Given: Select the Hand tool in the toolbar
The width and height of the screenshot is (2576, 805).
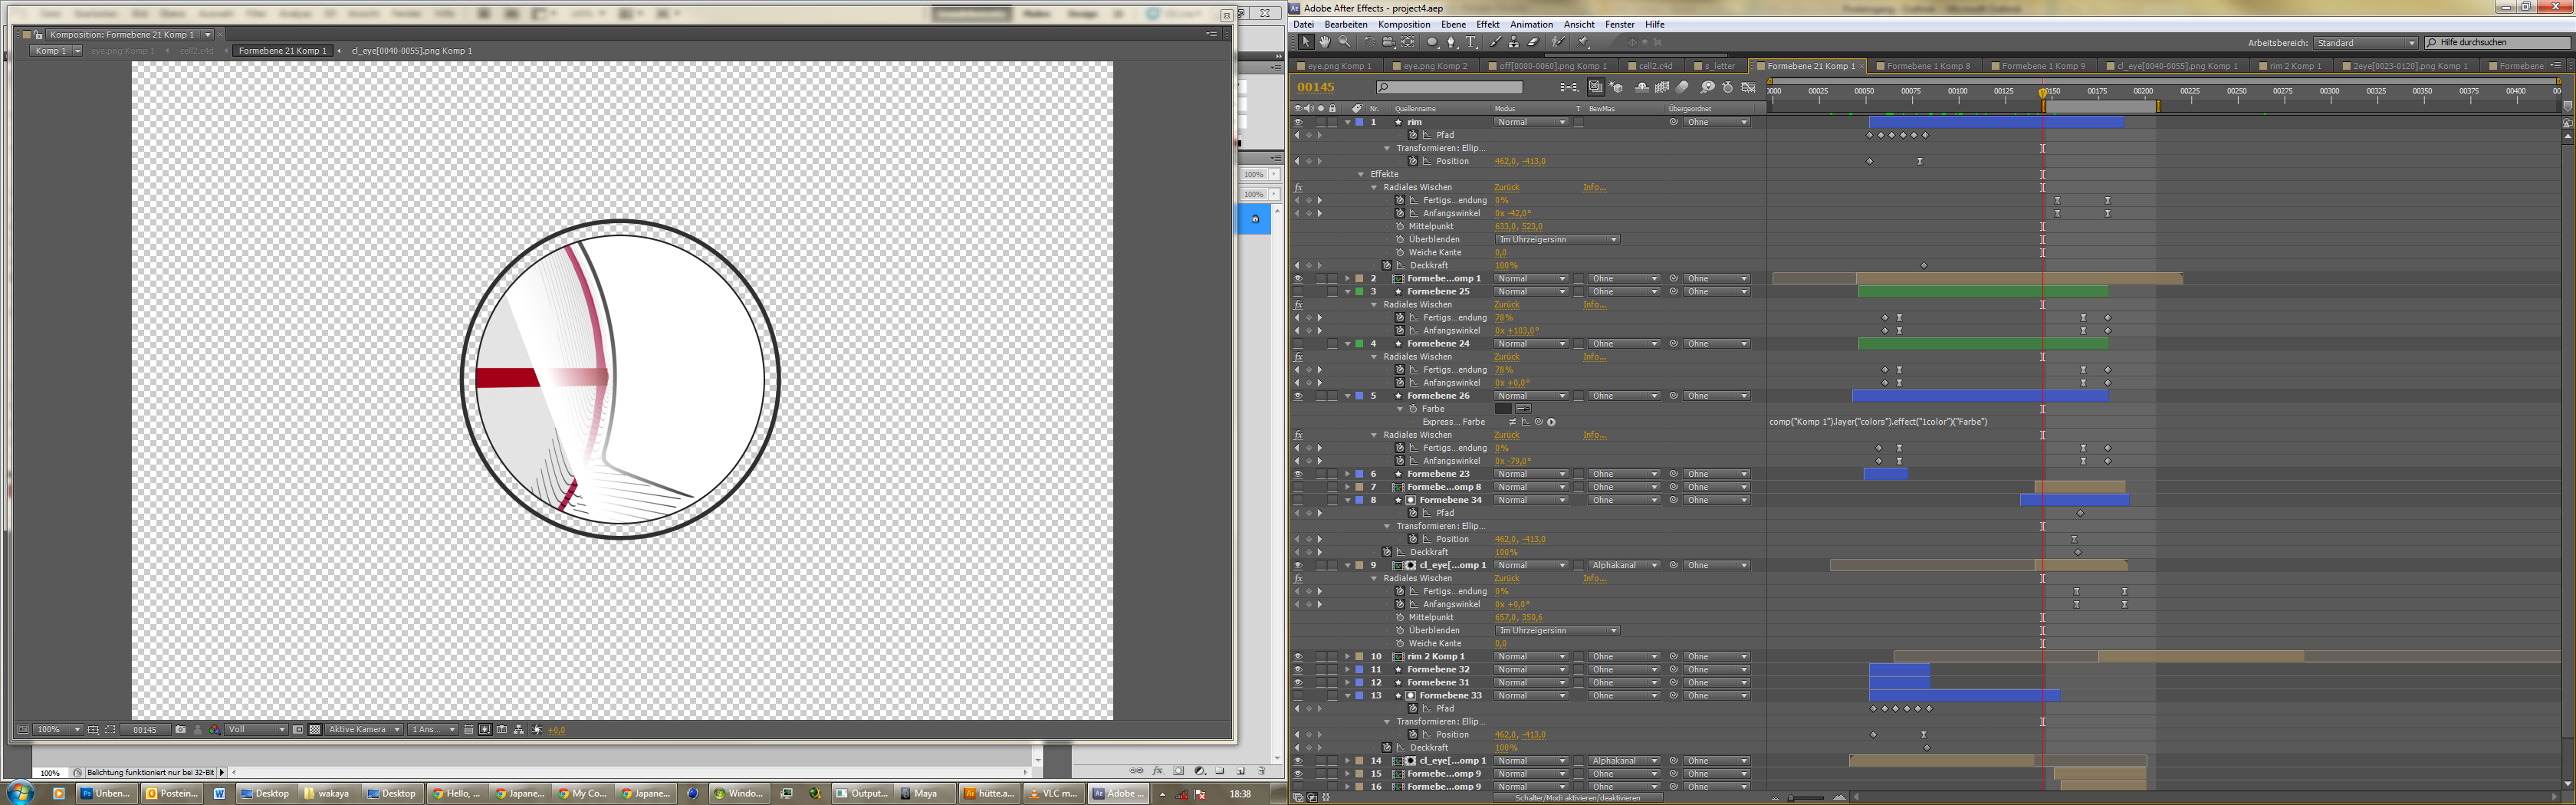Looking at the screenshot, I should tap(1324, 42).
